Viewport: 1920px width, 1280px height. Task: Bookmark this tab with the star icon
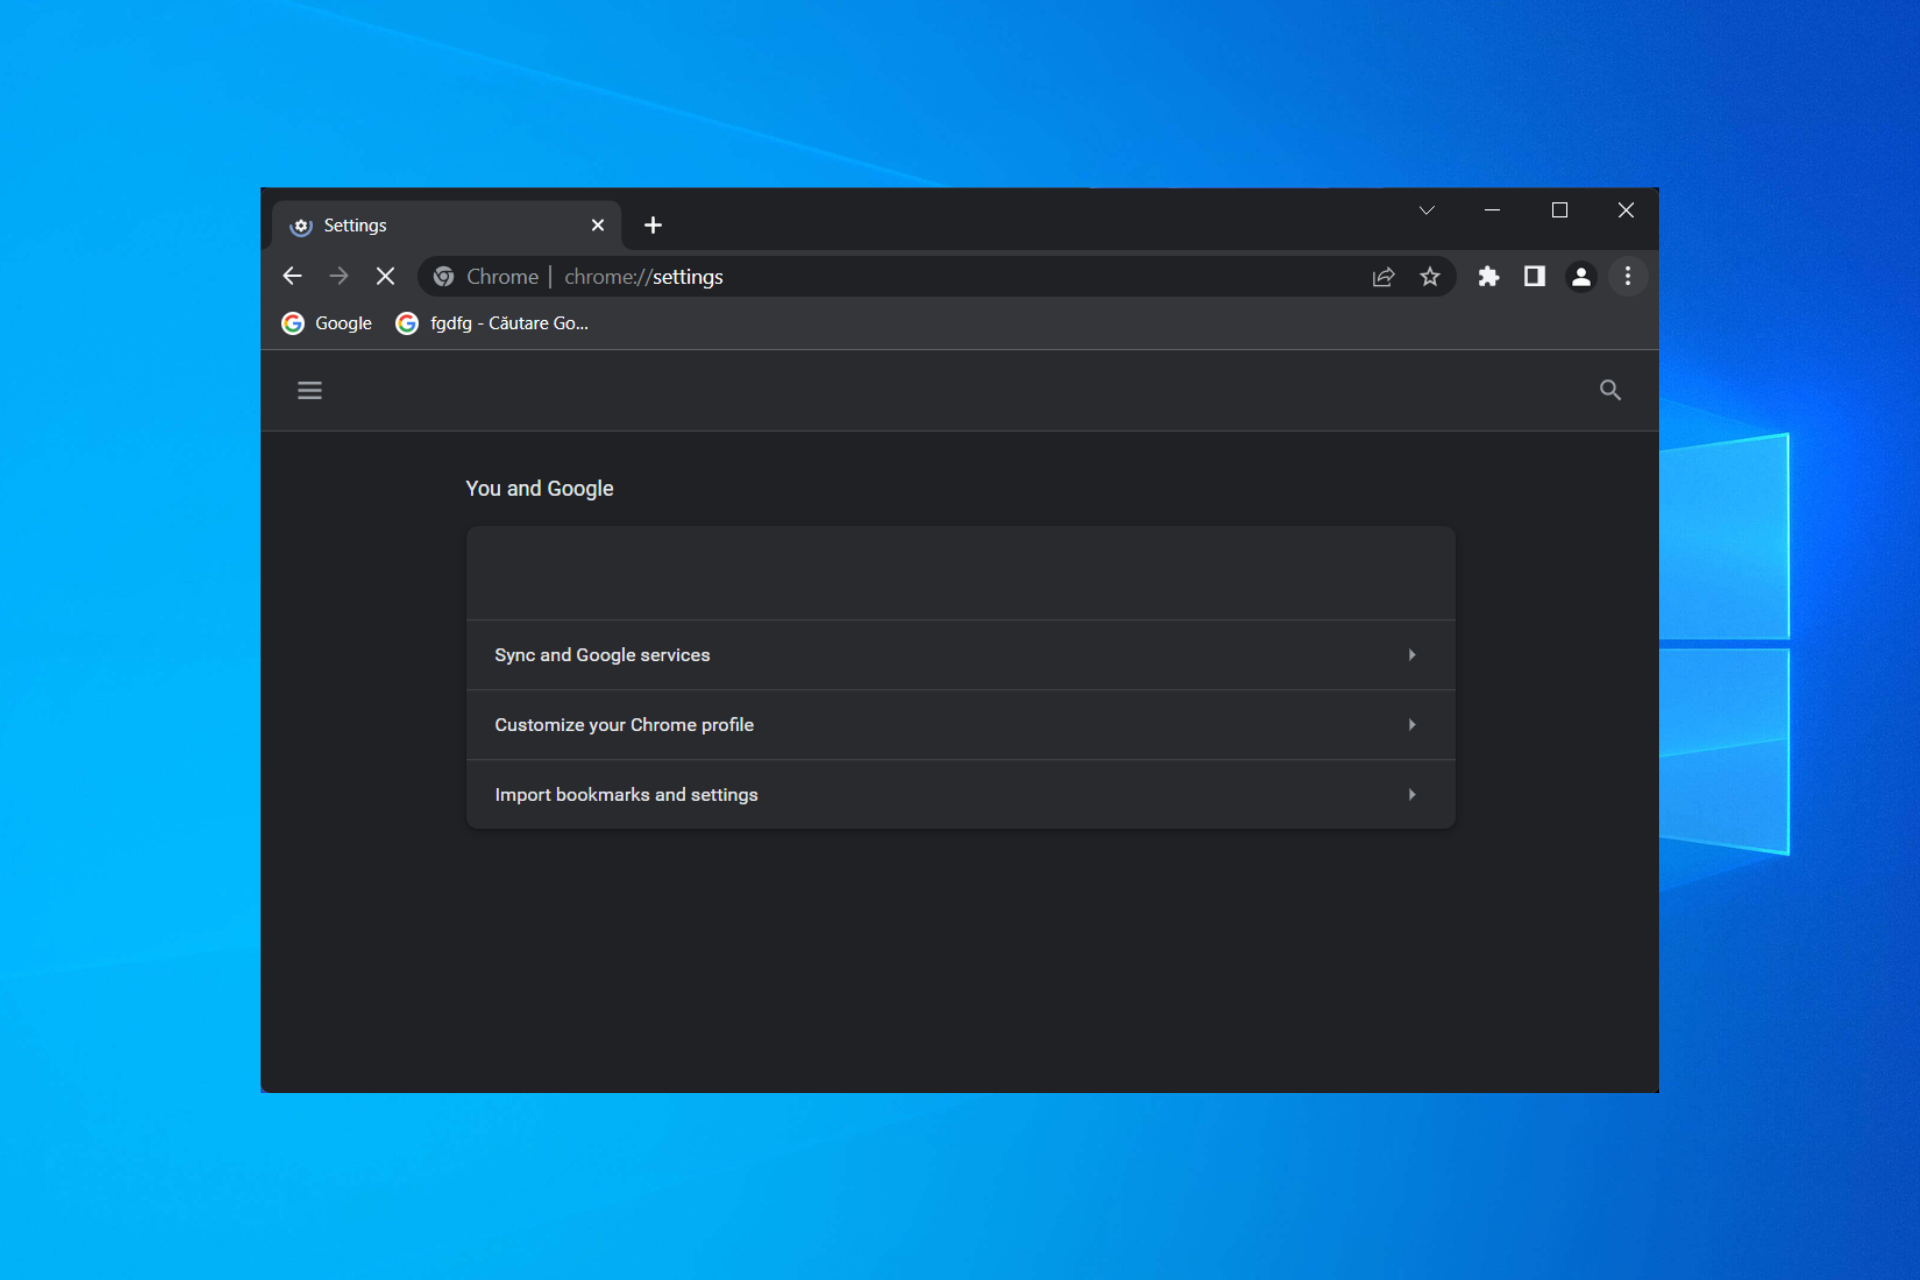pos(1430,277)
